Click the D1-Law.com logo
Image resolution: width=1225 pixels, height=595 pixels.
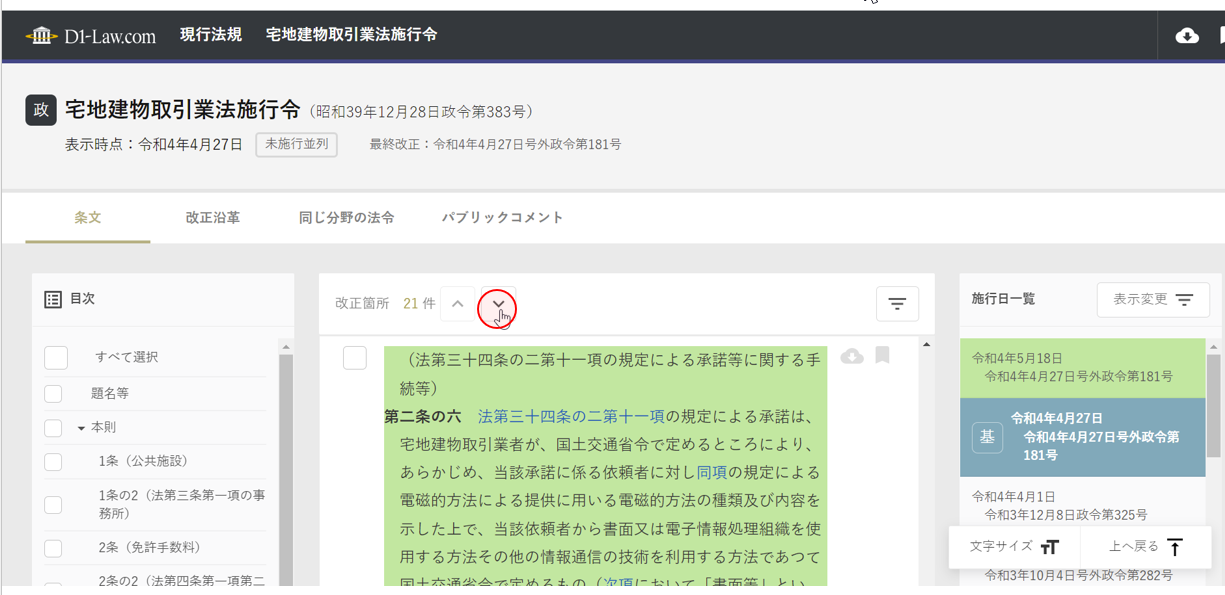[x=91, y=36]
